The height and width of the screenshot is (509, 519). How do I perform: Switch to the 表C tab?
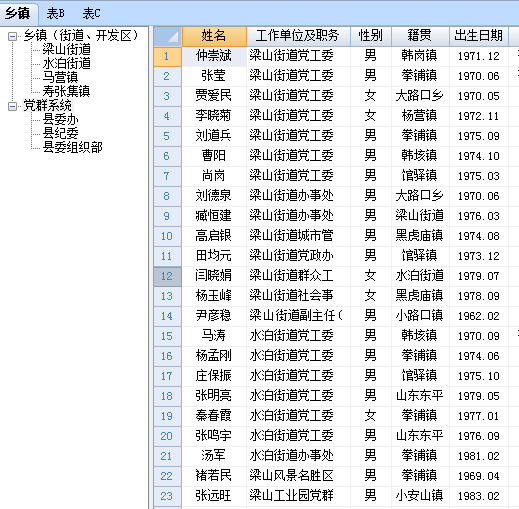click(91, 13)
